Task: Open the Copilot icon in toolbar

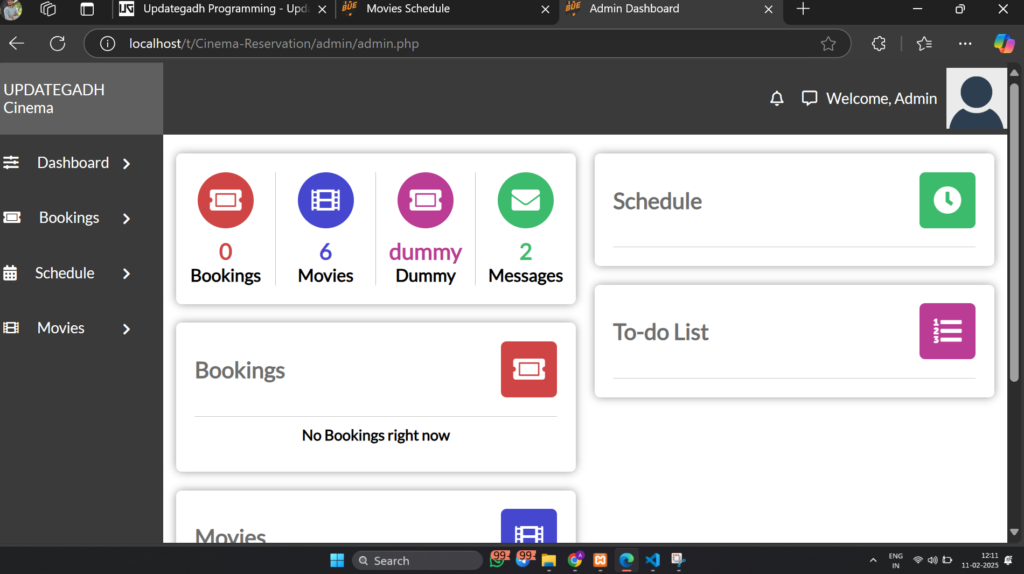Action: coord(1004,44)
